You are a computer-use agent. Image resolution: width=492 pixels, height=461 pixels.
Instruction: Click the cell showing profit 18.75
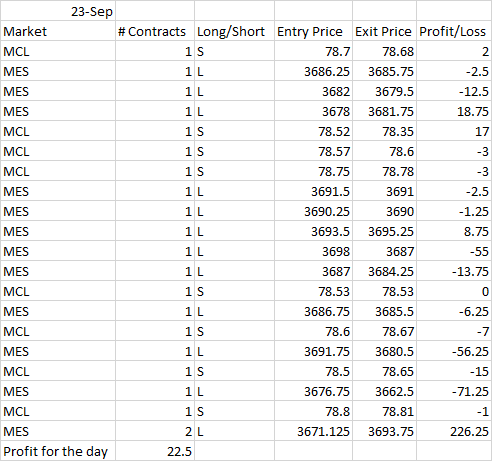454,111
